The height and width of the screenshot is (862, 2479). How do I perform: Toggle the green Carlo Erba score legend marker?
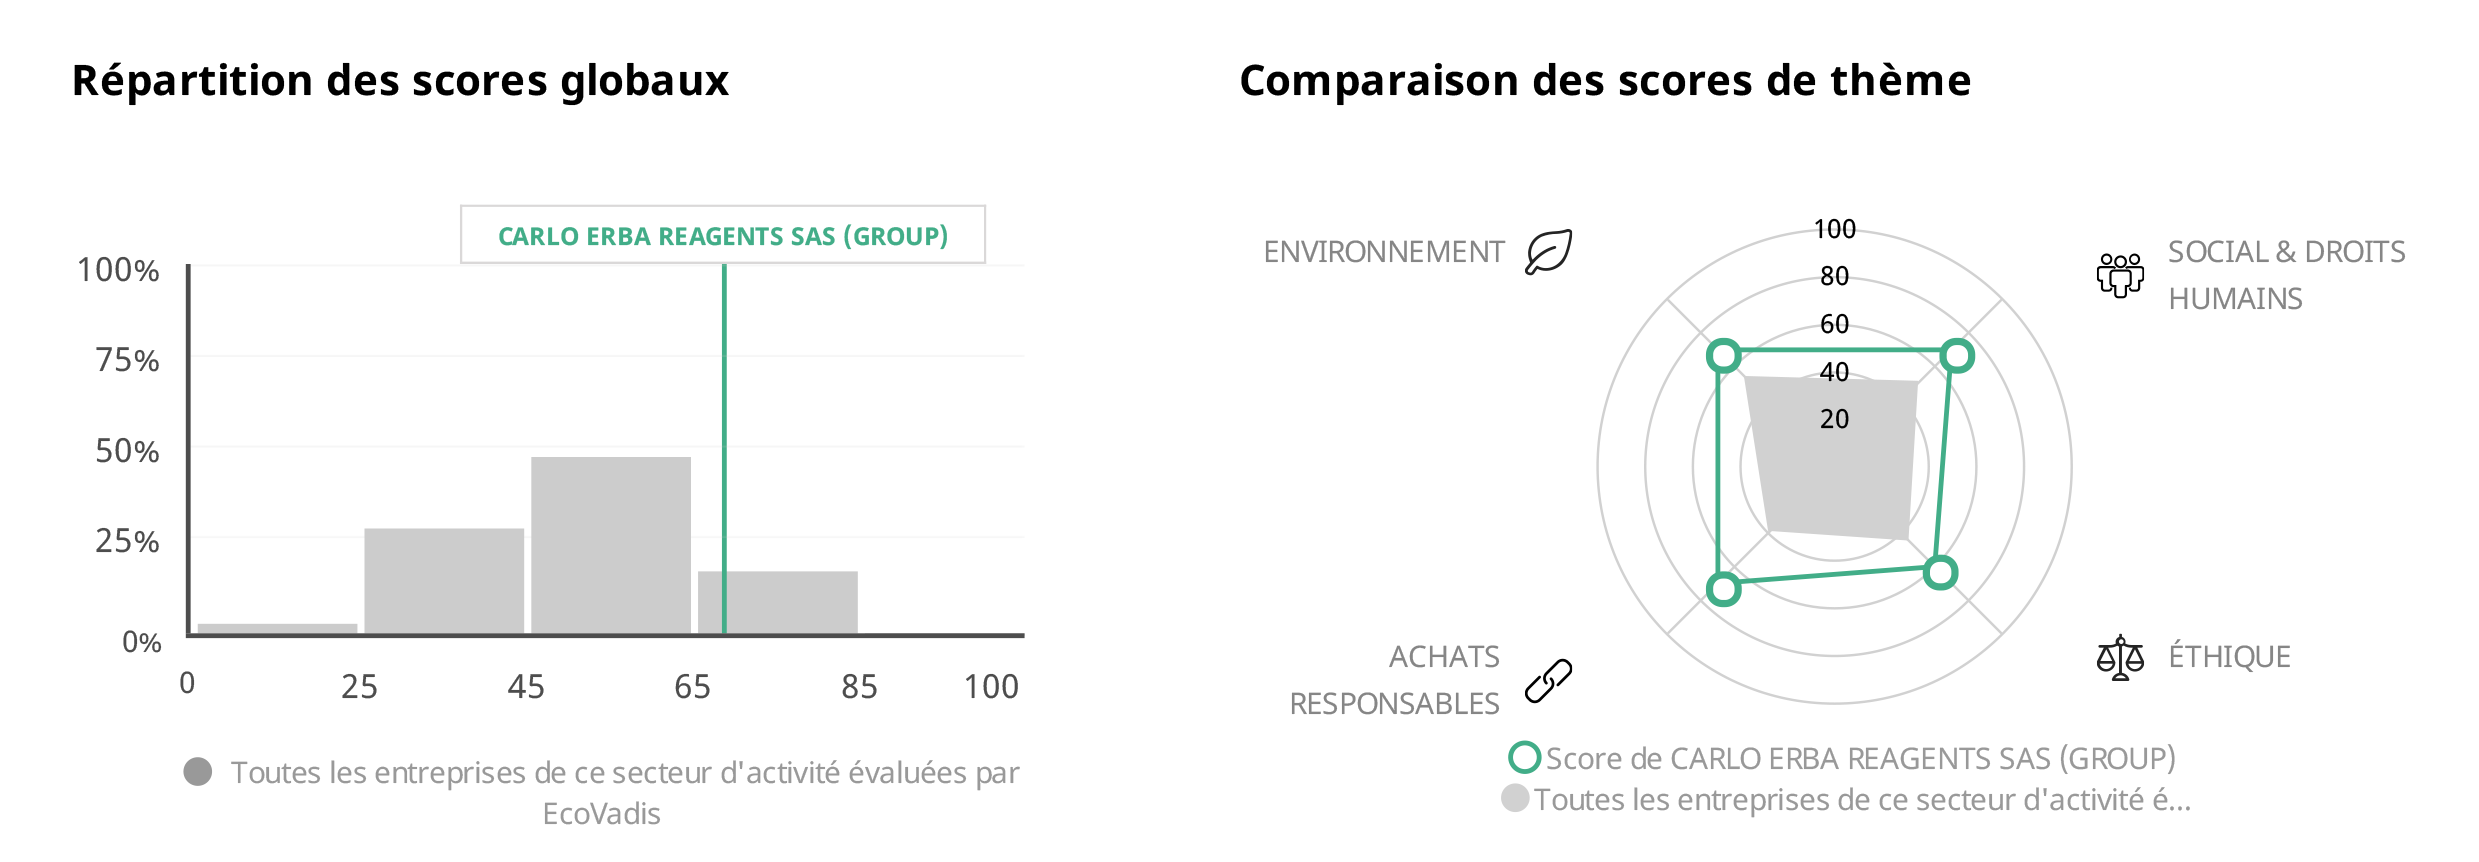coord(1524,758)
